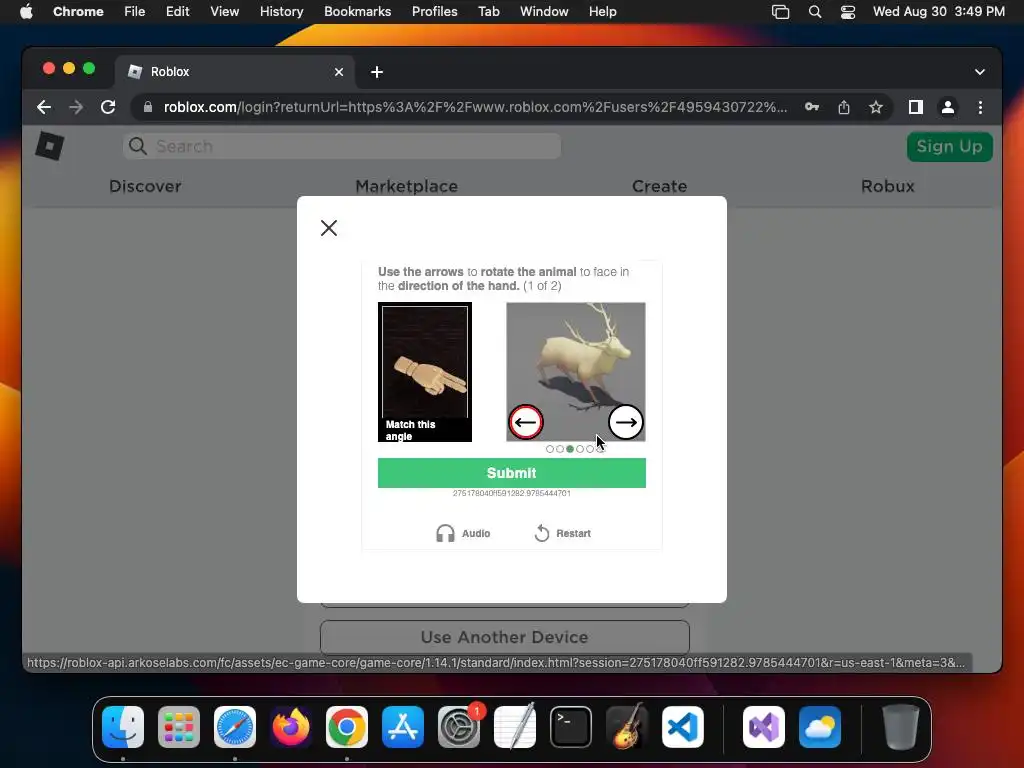Screen dimensions: 1024x768
Task: Open the Marketplace page
Action: (x=406, y=186)
